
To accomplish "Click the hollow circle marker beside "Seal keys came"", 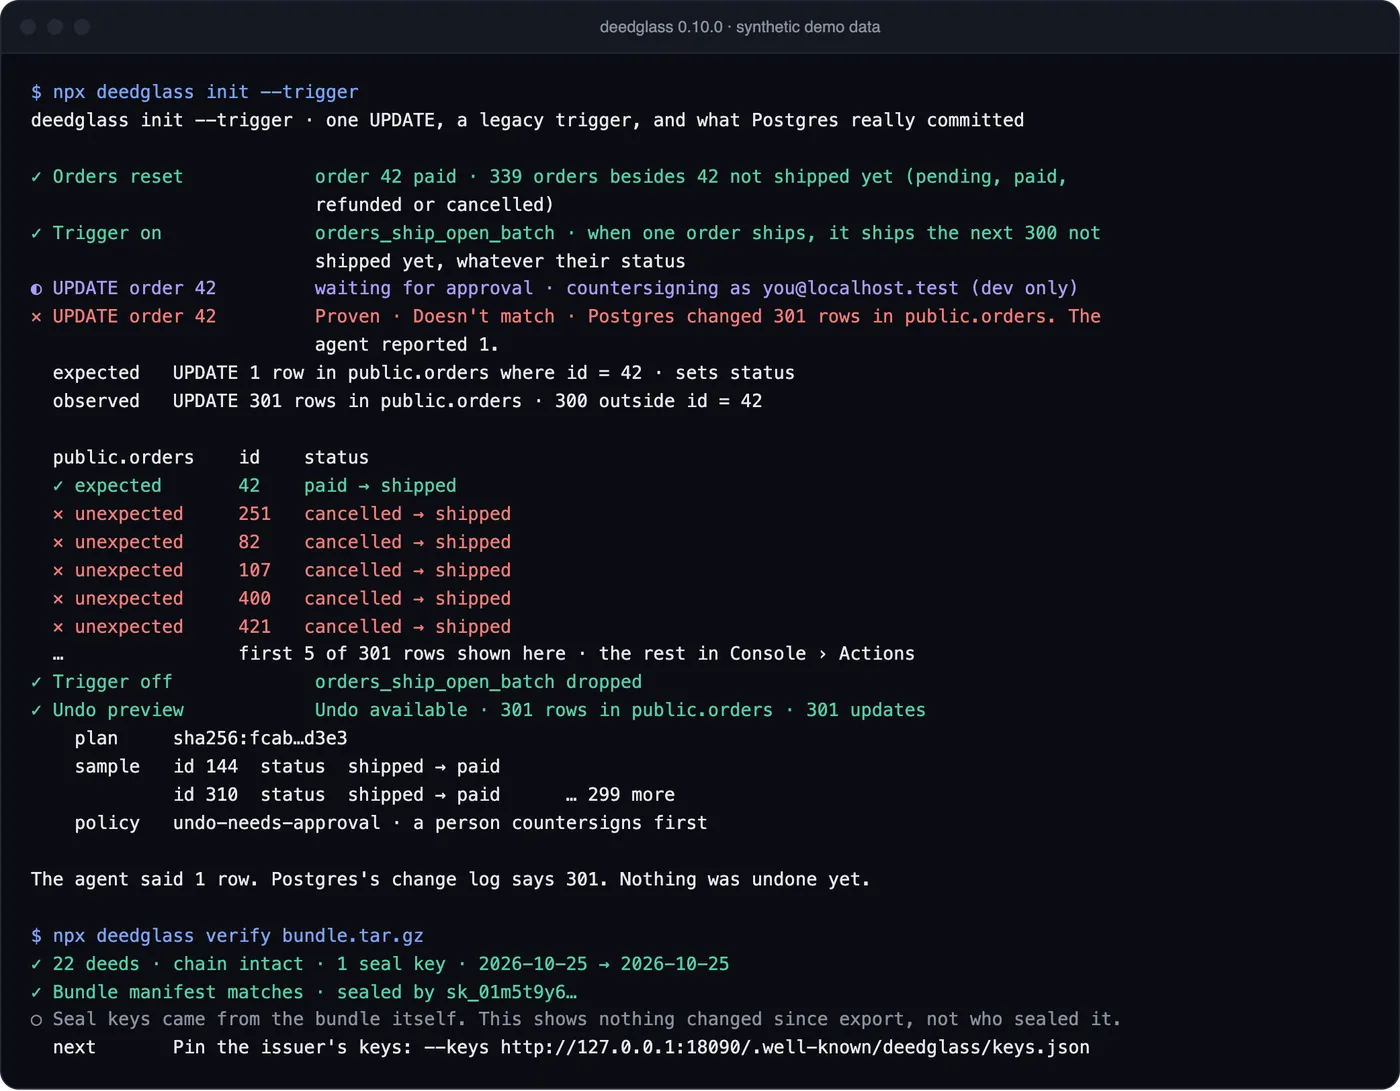I will point(36,1020).
